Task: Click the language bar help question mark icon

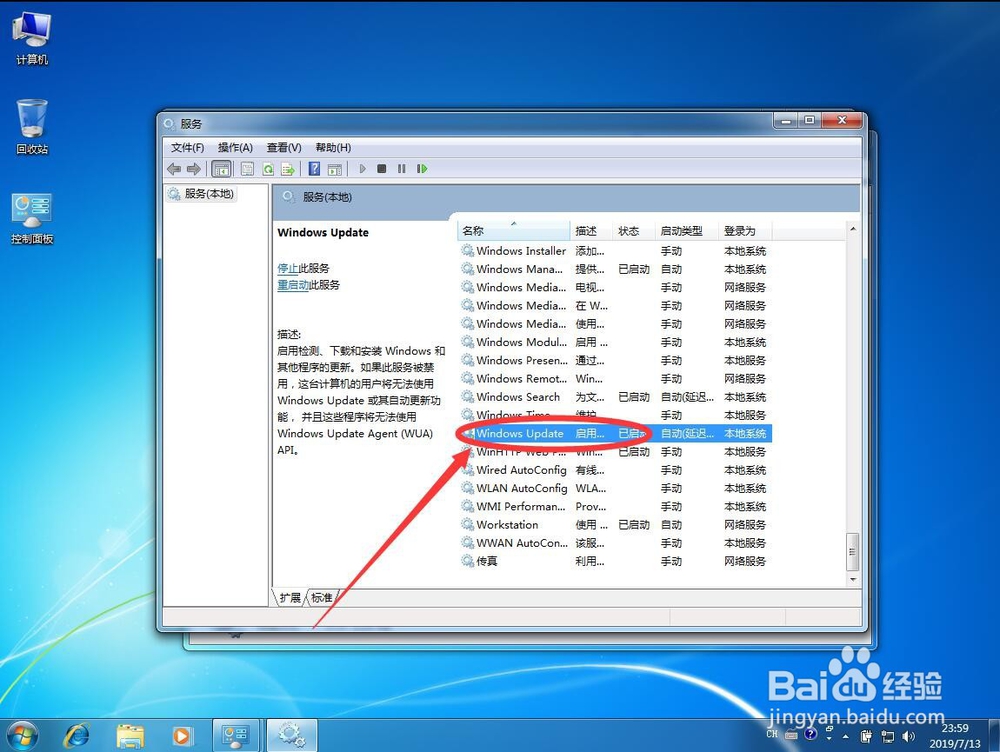Action: (x=811, y=734)
